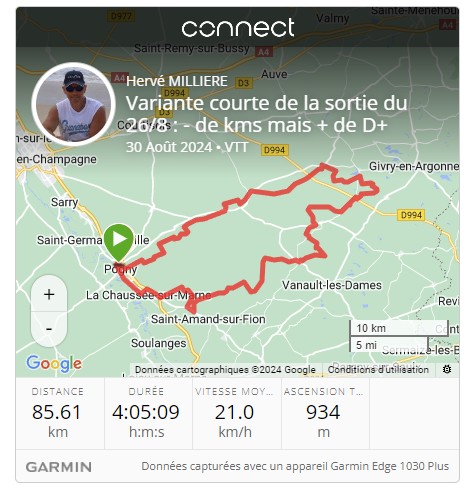
Task: Click the map zoom out minus button
Action: point(49,329)
